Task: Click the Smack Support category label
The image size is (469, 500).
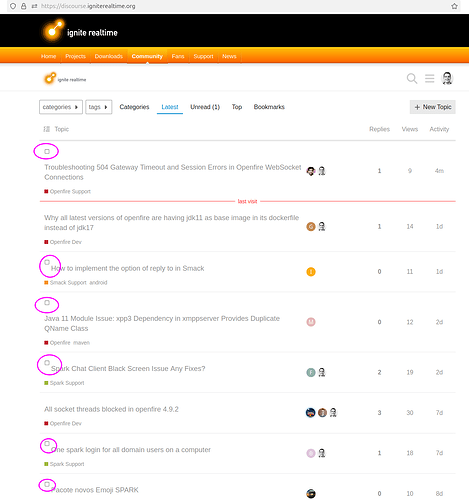Action: click(x=65, y=283)
